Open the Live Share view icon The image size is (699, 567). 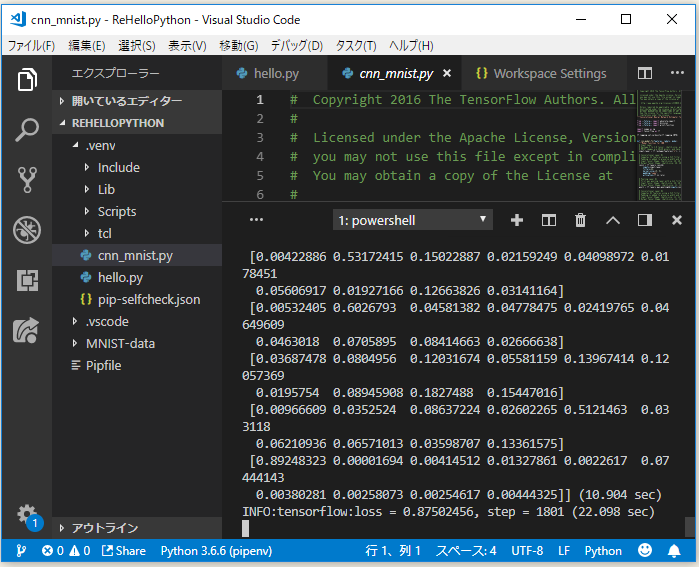(x=27, y=330)
